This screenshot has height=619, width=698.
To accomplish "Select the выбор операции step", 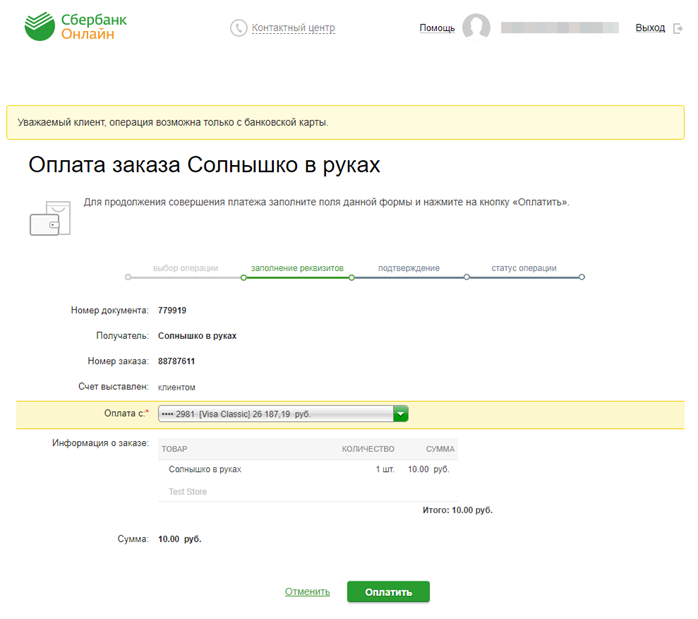I will click(x=185, y=268).
